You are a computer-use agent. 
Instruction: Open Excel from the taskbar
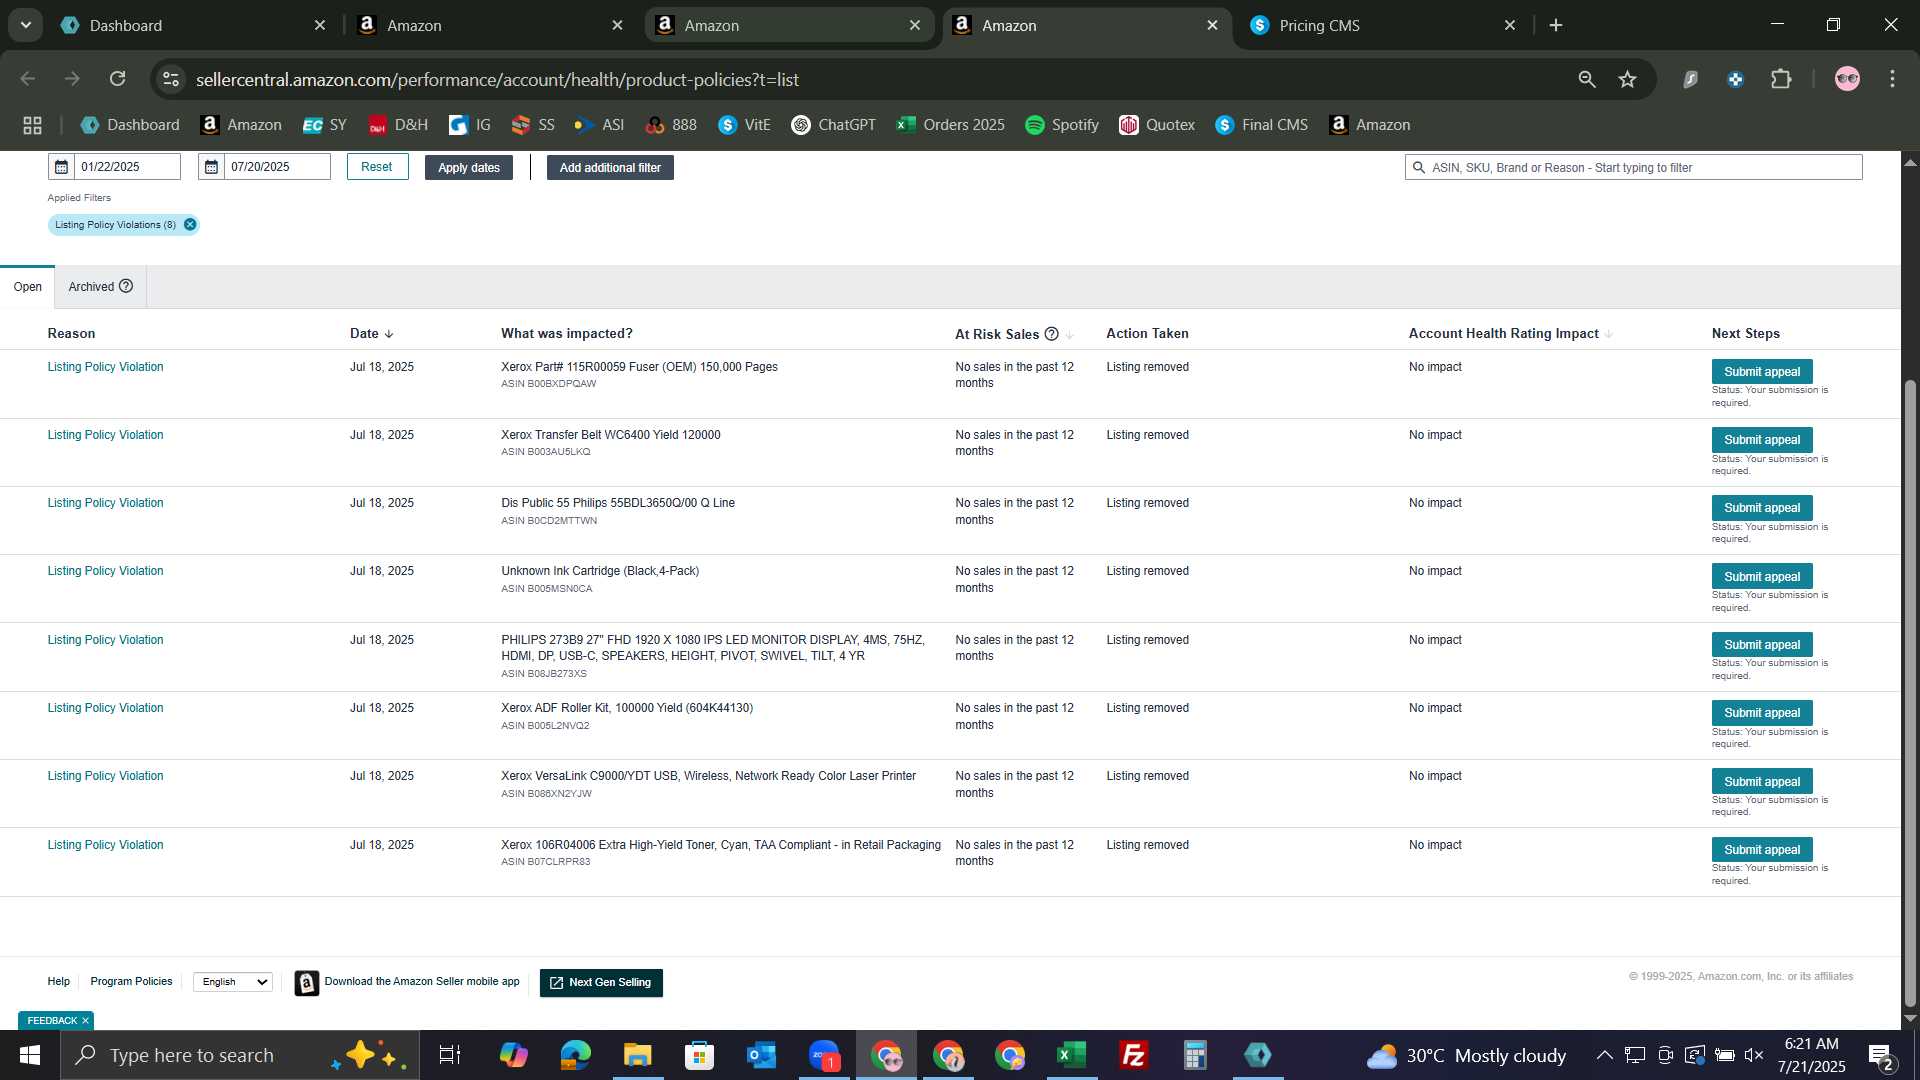1072,1055
